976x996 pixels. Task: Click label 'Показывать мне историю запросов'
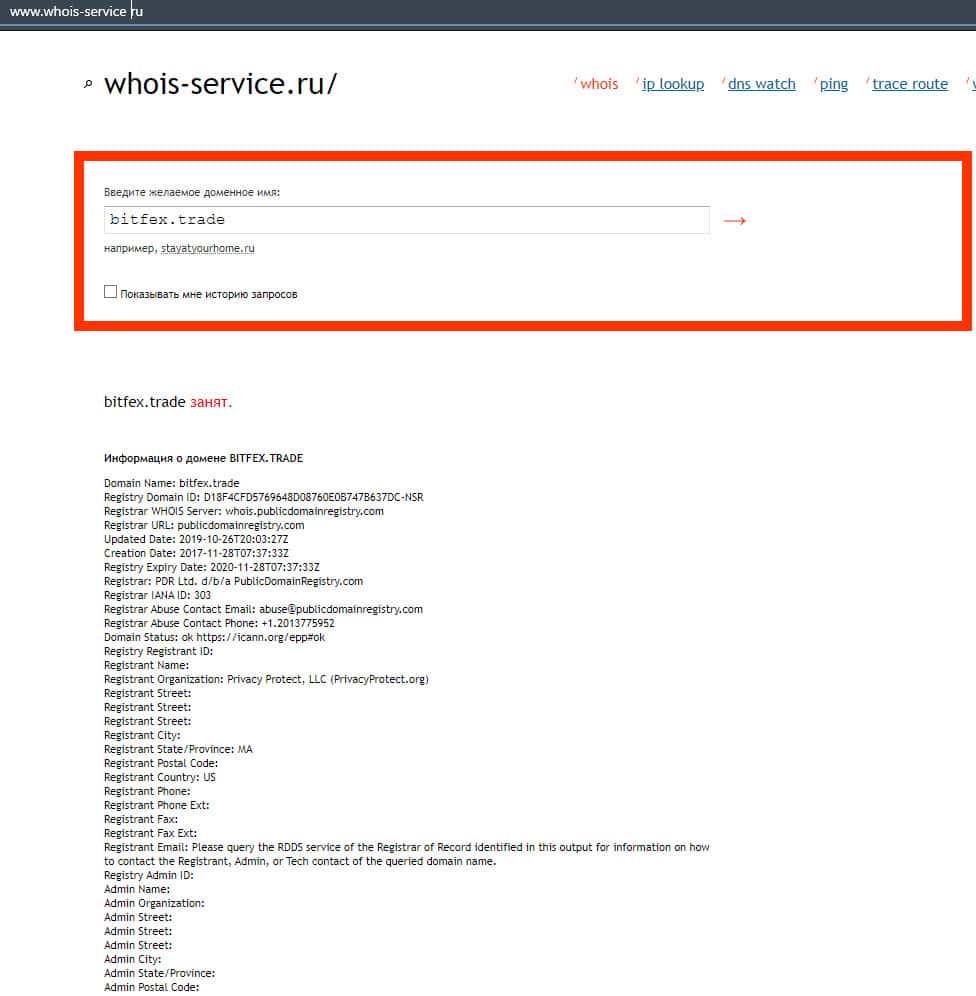209,294
